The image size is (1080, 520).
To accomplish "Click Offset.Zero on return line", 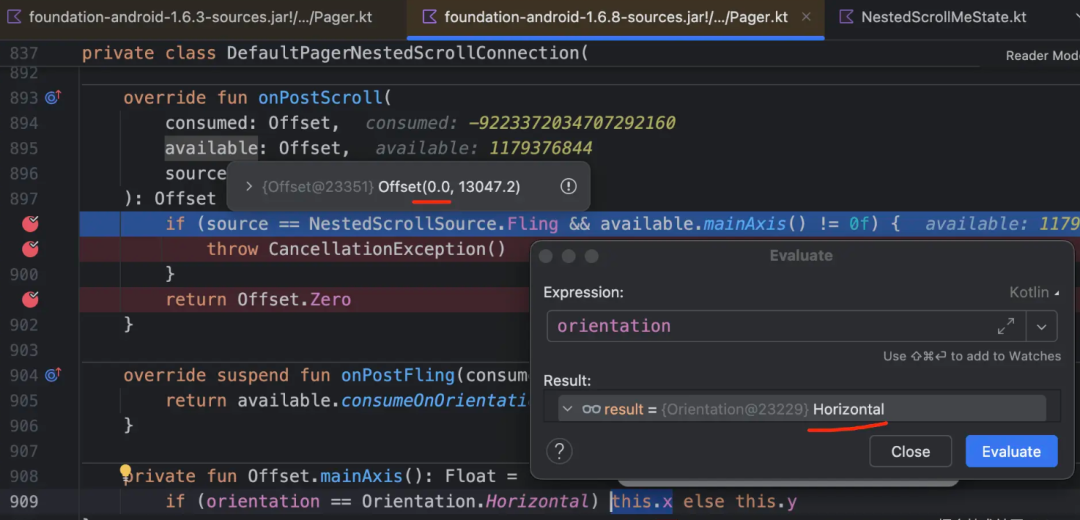I will 294,300.
